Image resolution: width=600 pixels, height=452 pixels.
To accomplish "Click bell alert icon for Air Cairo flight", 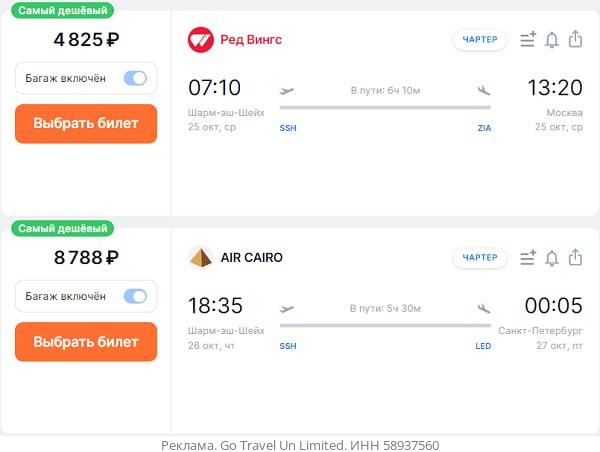I will coord(551,258).
